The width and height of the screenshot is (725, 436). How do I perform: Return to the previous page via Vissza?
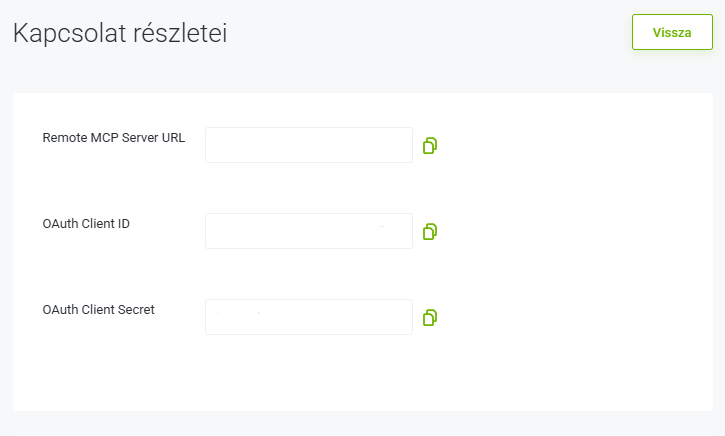click(672, 32)
